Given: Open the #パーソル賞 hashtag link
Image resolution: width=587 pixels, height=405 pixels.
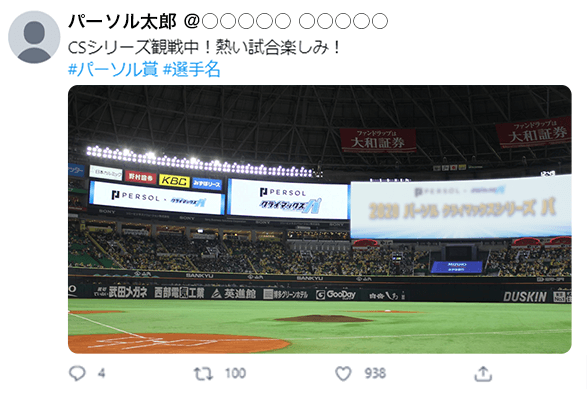Looking at the screenshot, I should coord(113,70).
